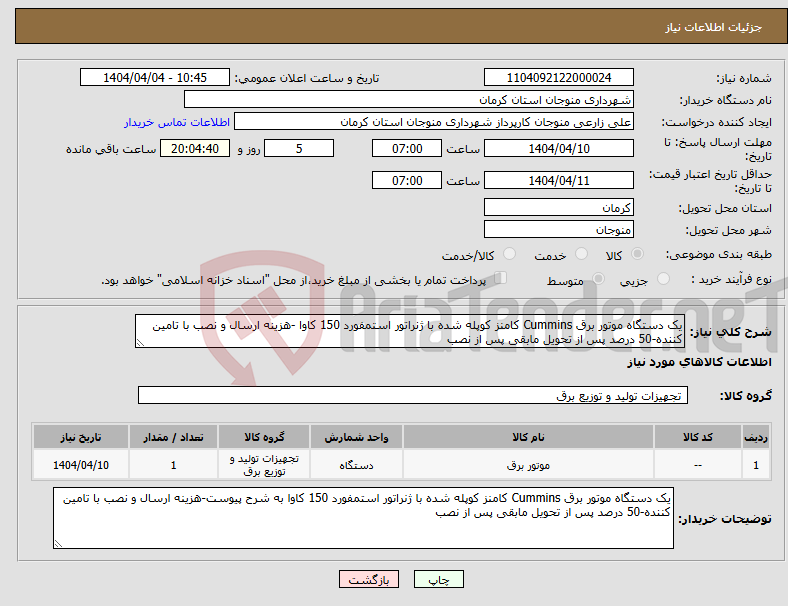Click the remaining days field showing 5

pos(299,148)
